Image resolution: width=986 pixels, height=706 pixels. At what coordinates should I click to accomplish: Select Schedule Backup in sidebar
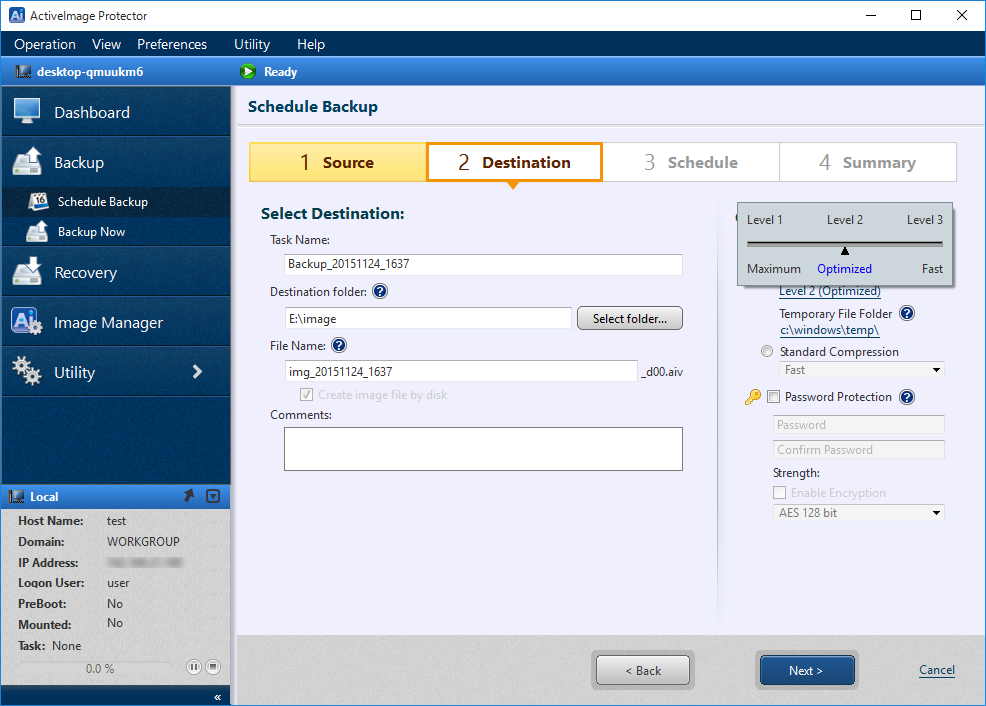point(116,201)
